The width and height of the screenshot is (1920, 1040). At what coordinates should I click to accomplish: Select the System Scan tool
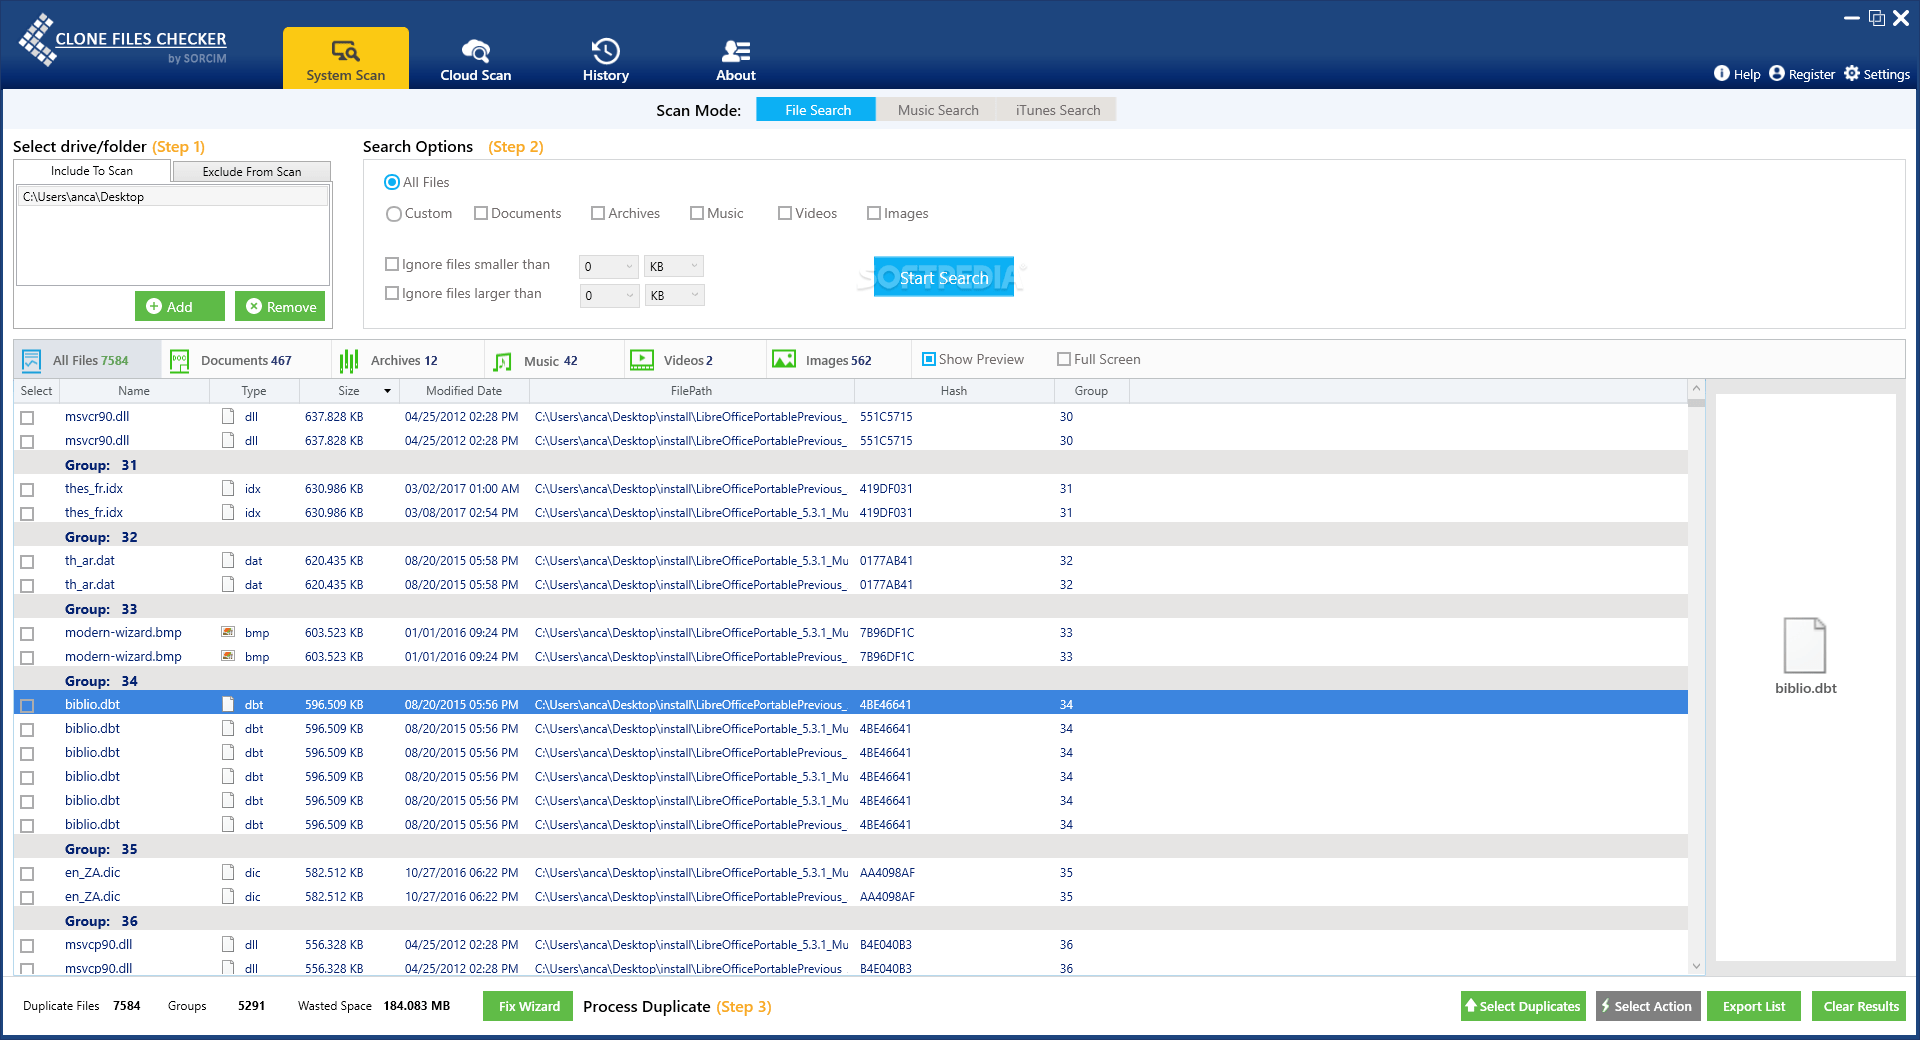tap(346, 58)
